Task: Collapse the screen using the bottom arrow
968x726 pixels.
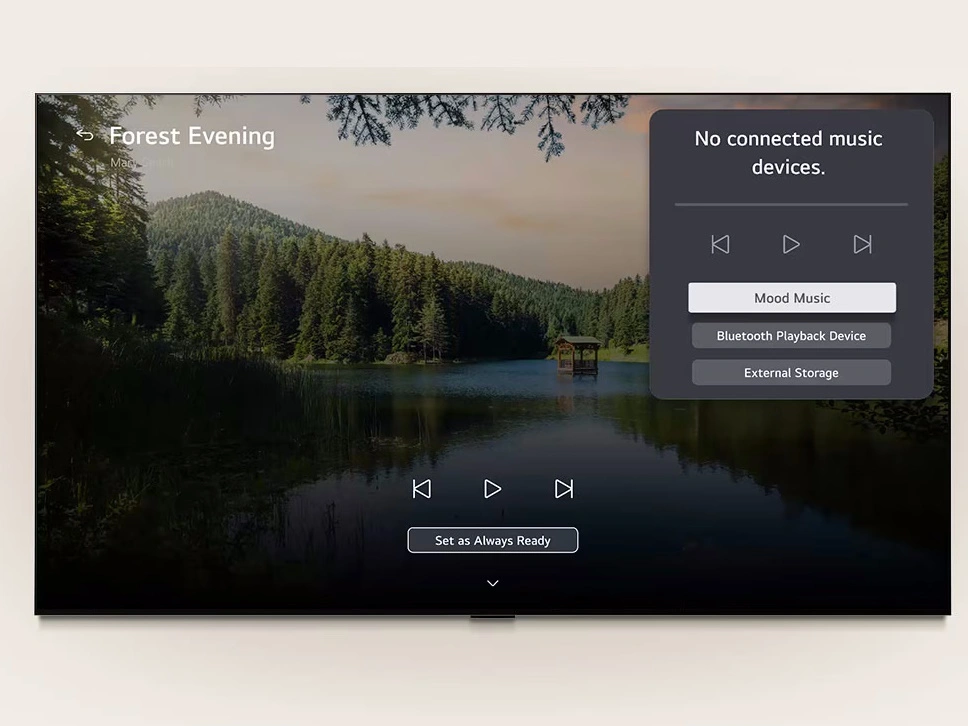Action: click(x=492, y=582)
